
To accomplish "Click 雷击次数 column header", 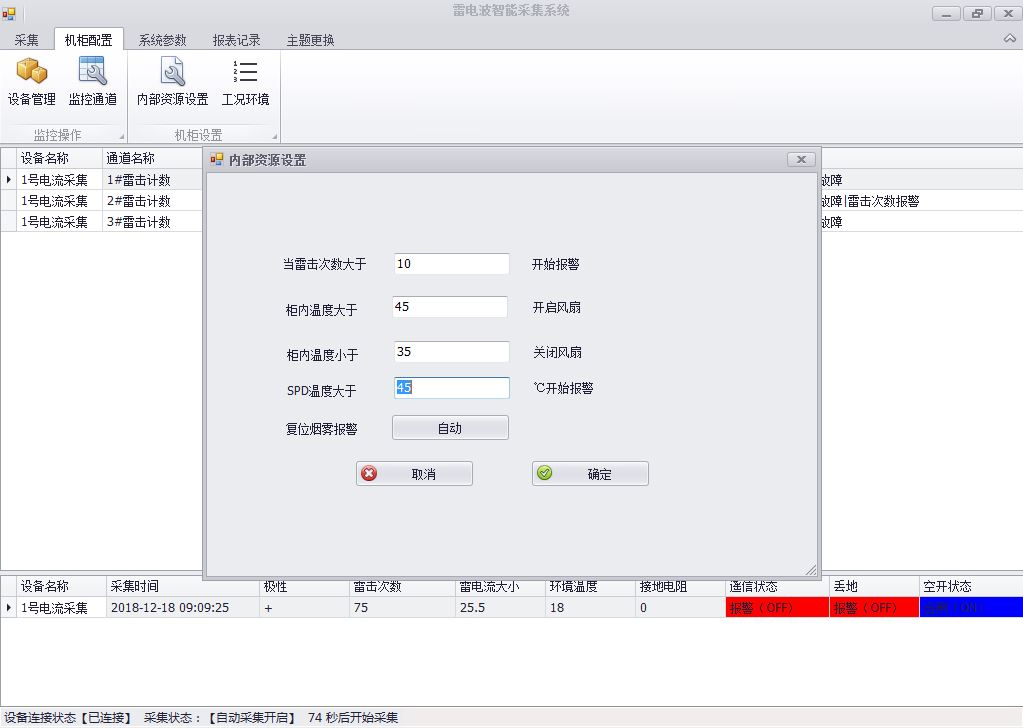I will tap(402, 586).
